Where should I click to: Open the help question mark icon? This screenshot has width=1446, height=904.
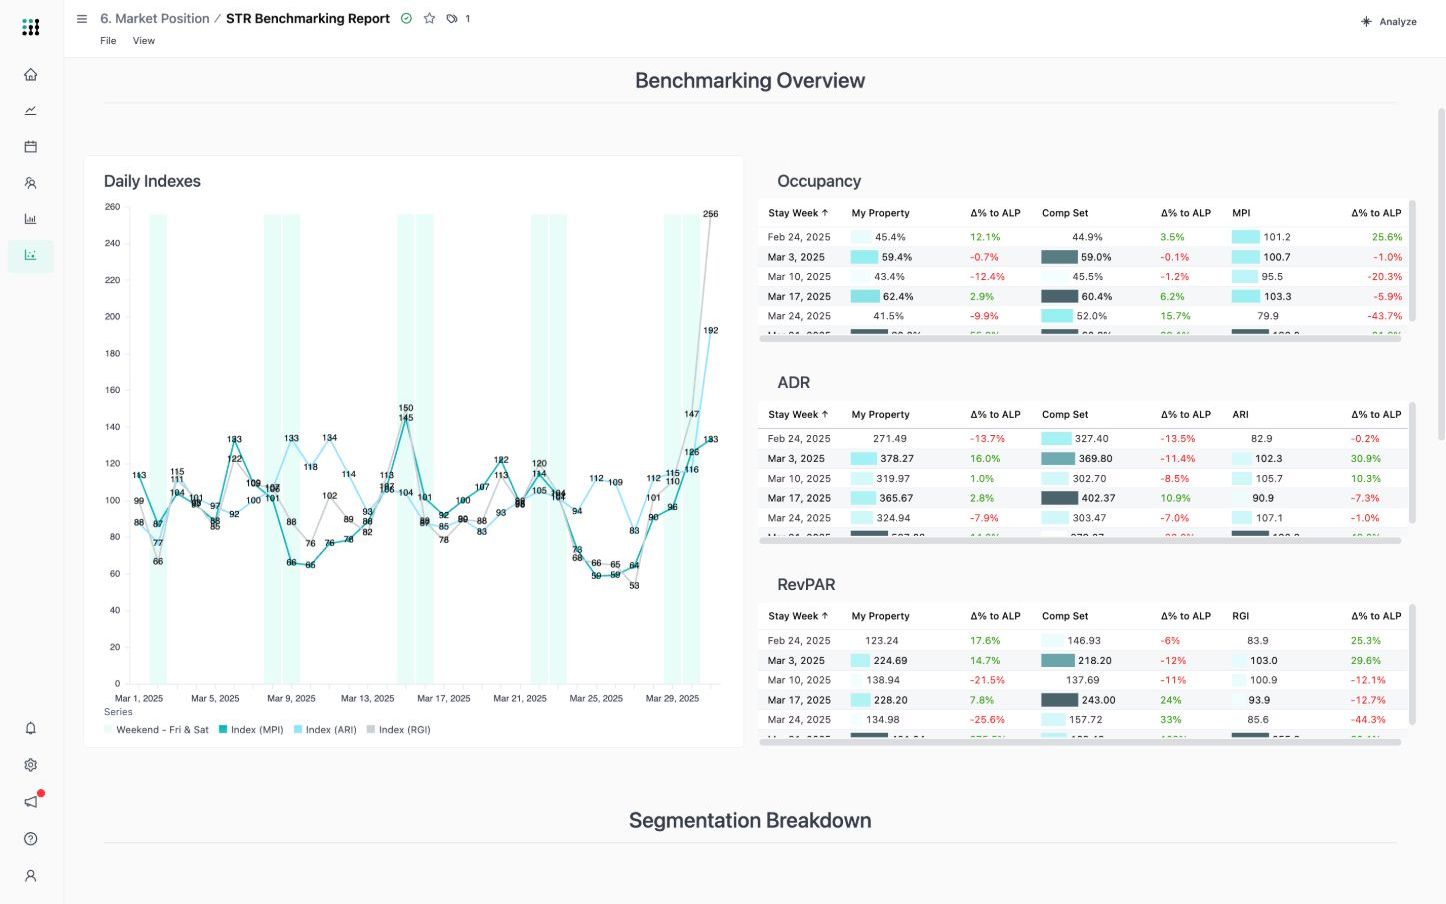(x=31, y=839)
